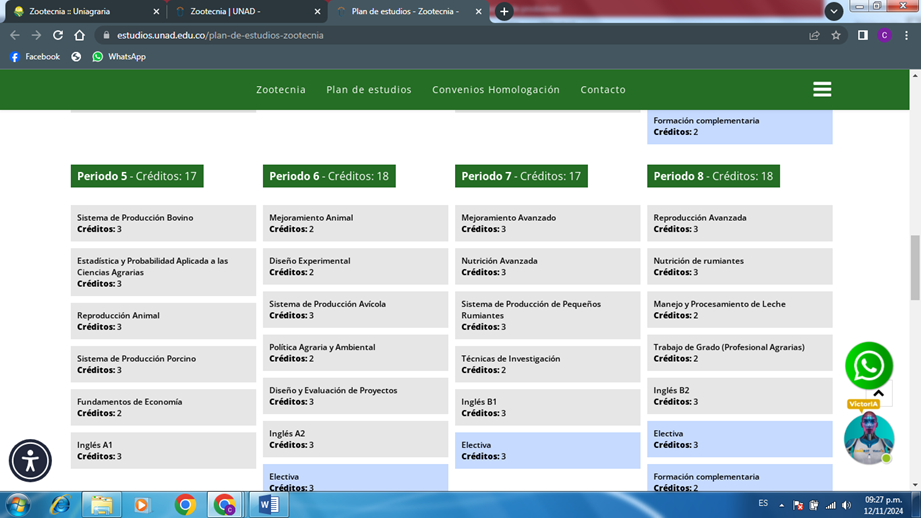Viewport: 921px width, 518px height.
Task: Reload the page with the refresh icon
Action: pos(58,35)
